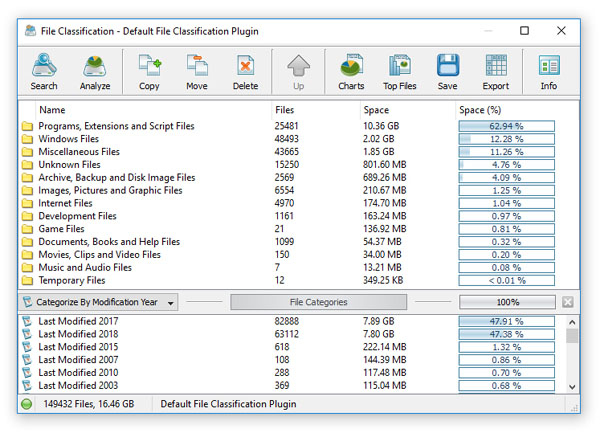Click the < 0.01 % space bar
The width and height of the screenshot is (600, 433).
507,280
